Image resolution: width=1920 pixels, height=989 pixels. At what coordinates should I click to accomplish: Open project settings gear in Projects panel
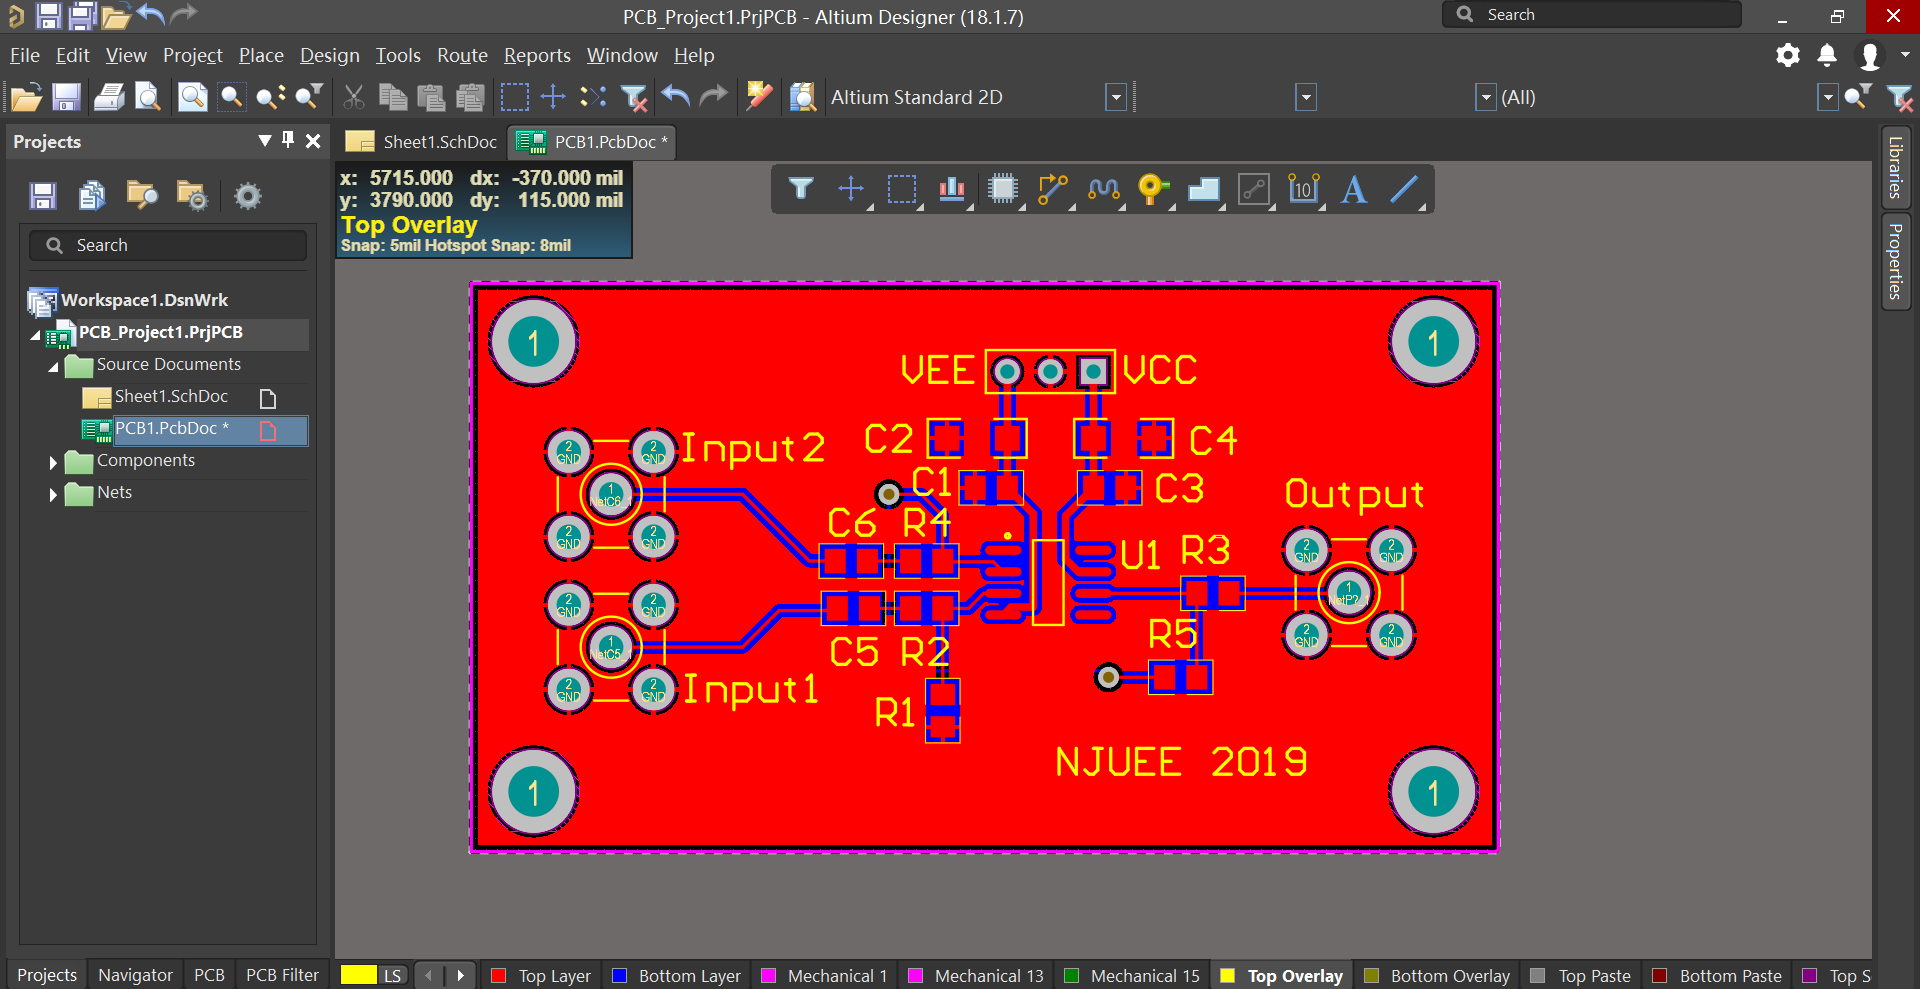[247, 195]
